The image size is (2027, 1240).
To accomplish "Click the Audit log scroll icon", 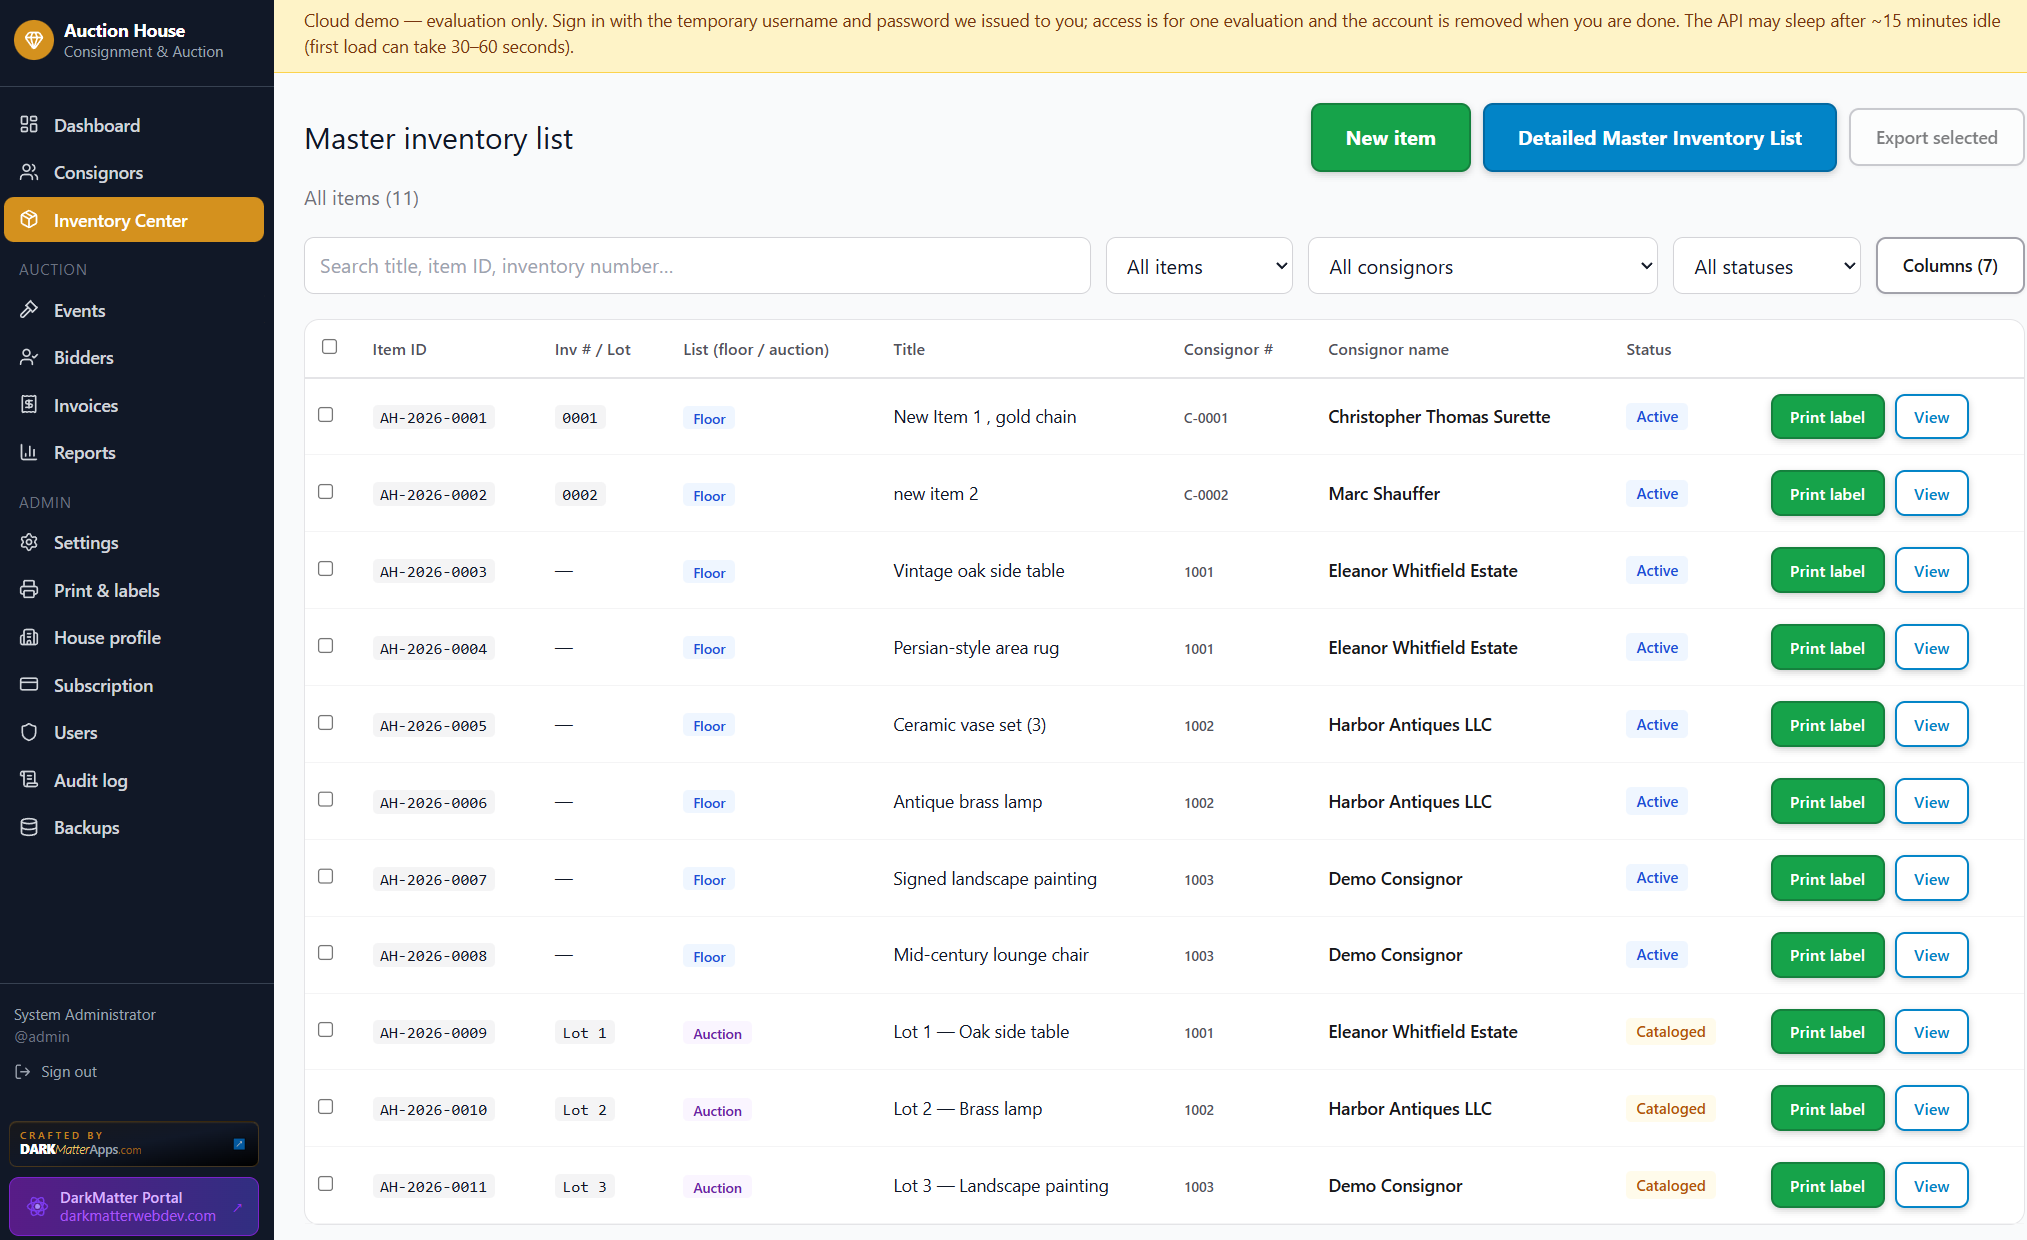I will click(x=29, y=780).
